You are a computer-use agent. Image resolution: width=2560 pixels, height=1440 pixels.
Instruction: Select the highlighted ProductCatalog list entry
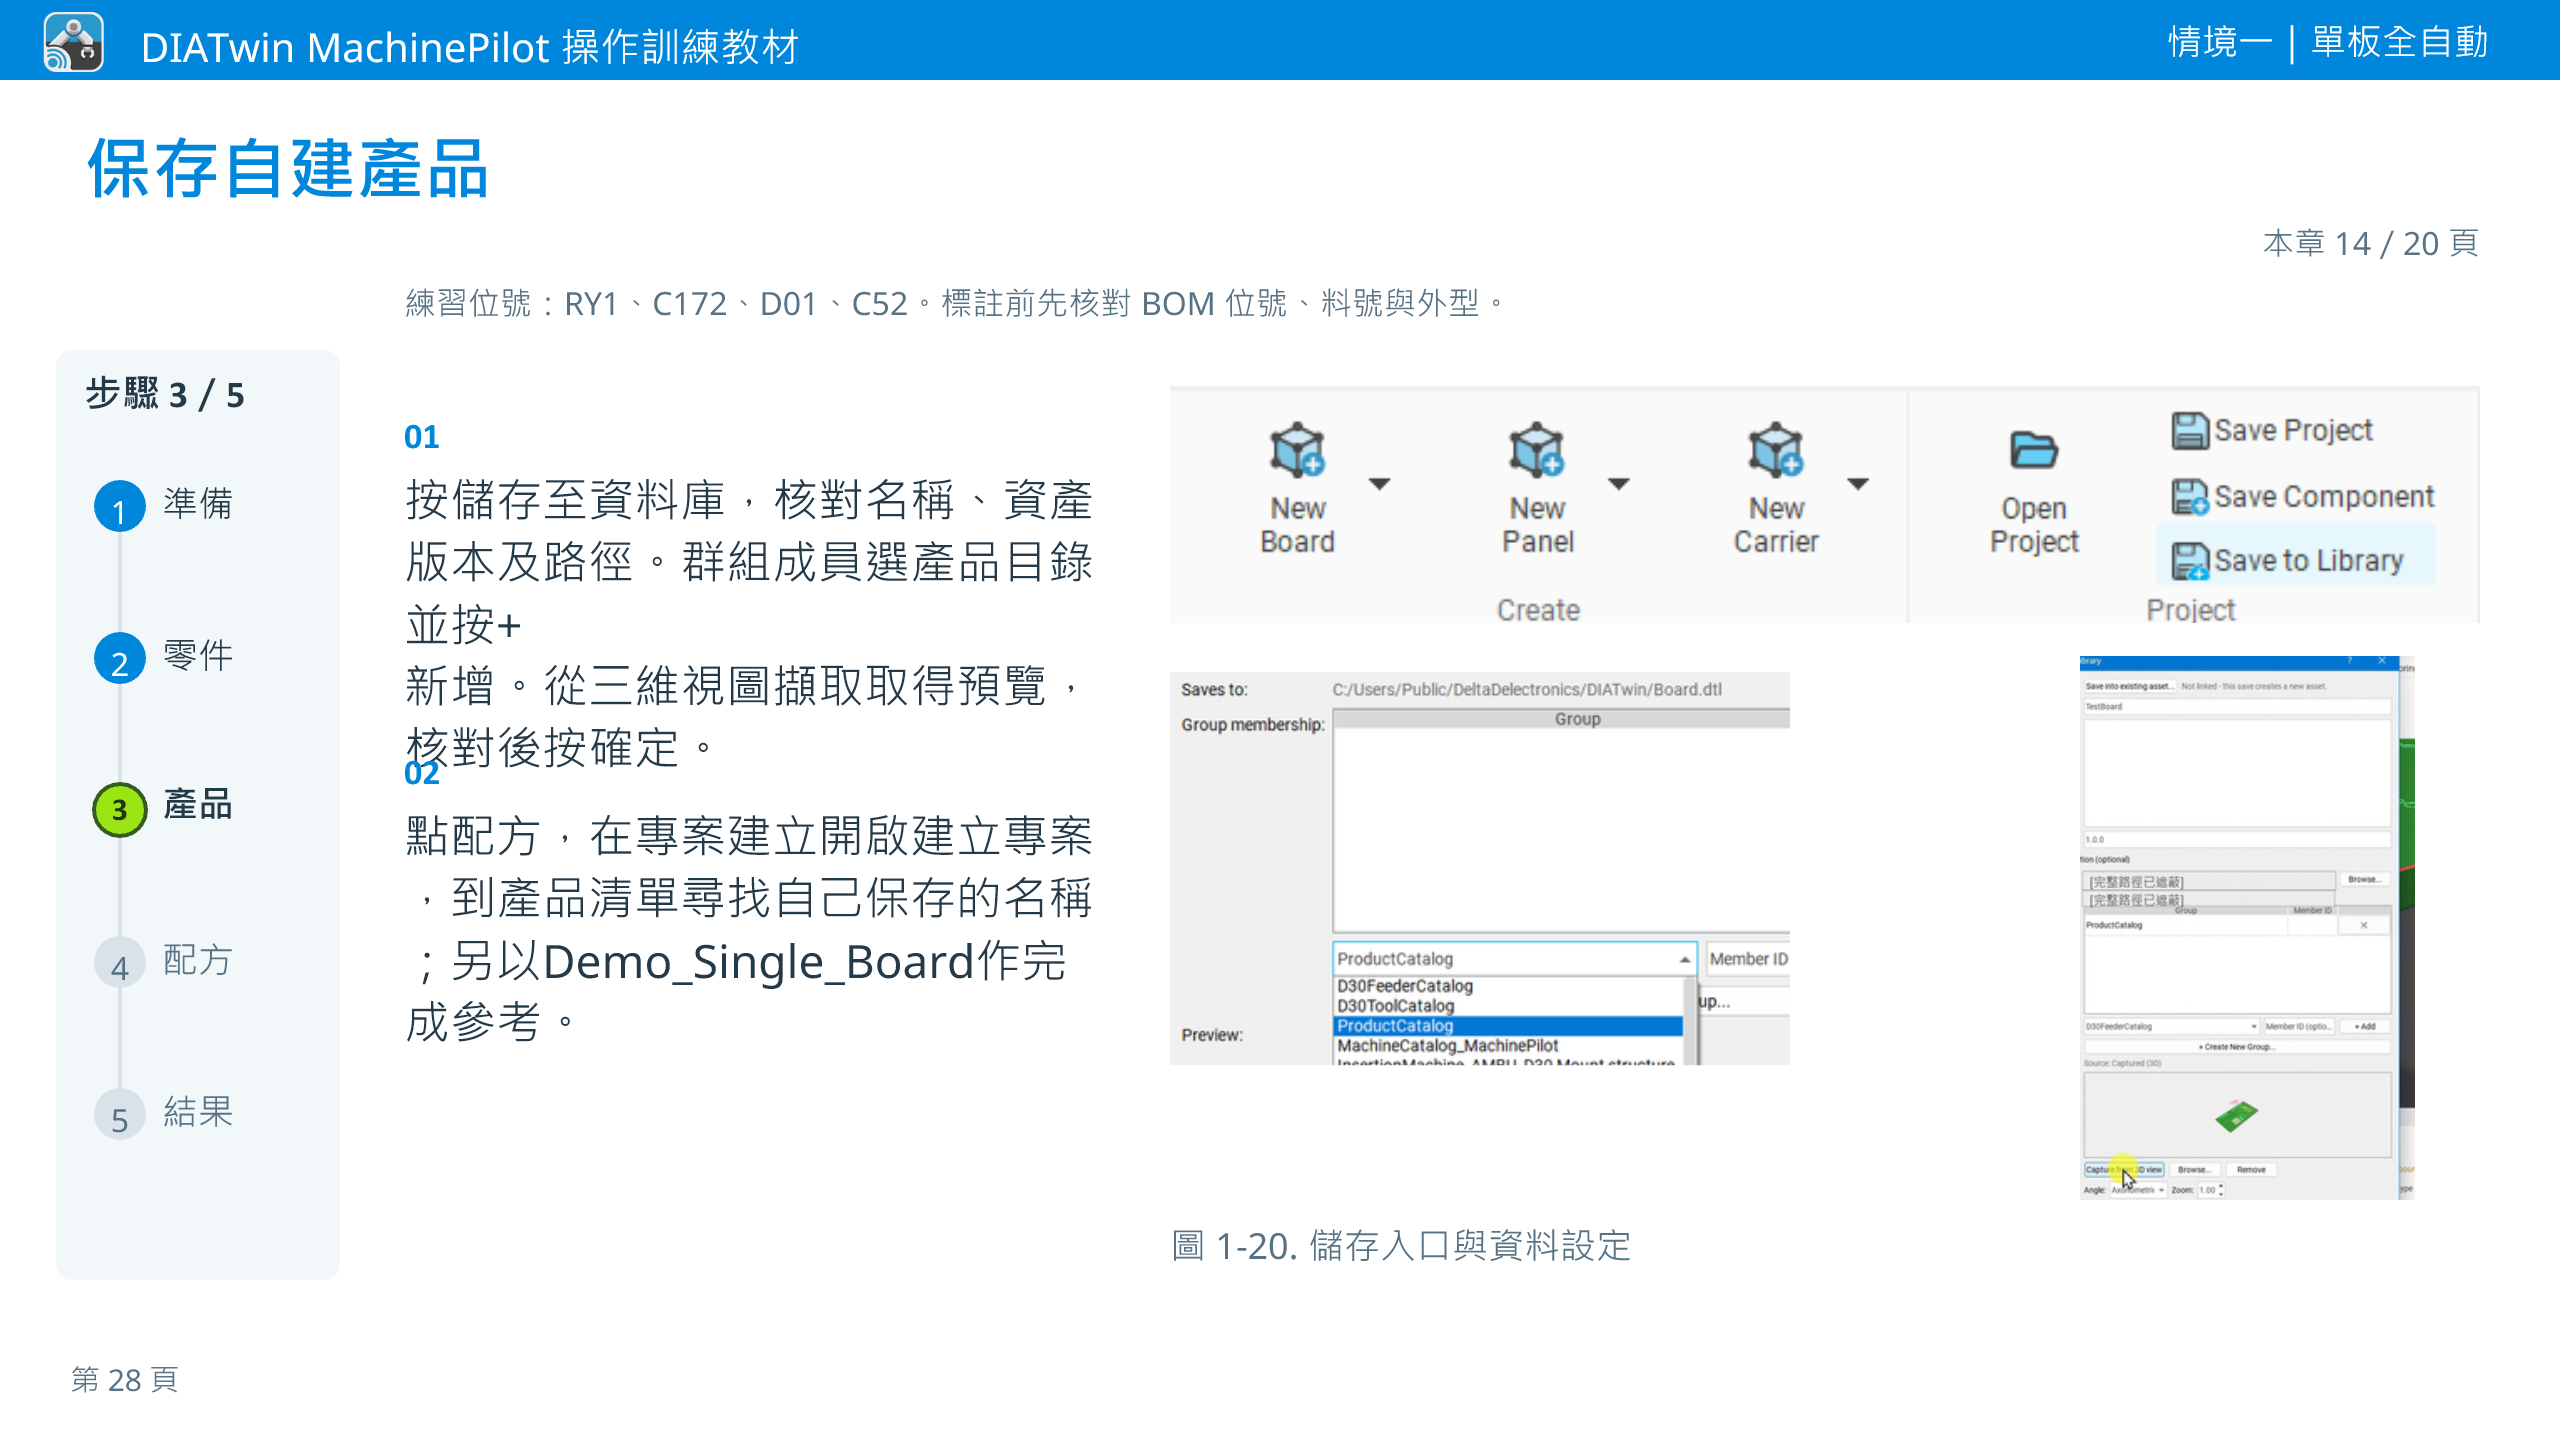point(1507,1026)
